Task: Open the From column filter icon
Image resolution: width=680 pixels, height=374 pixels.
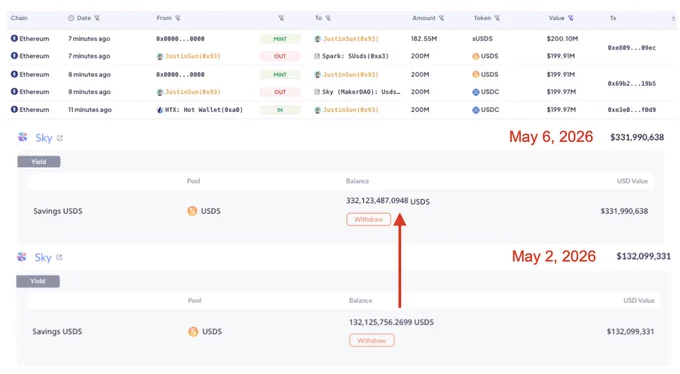Action: click(177, 18)
